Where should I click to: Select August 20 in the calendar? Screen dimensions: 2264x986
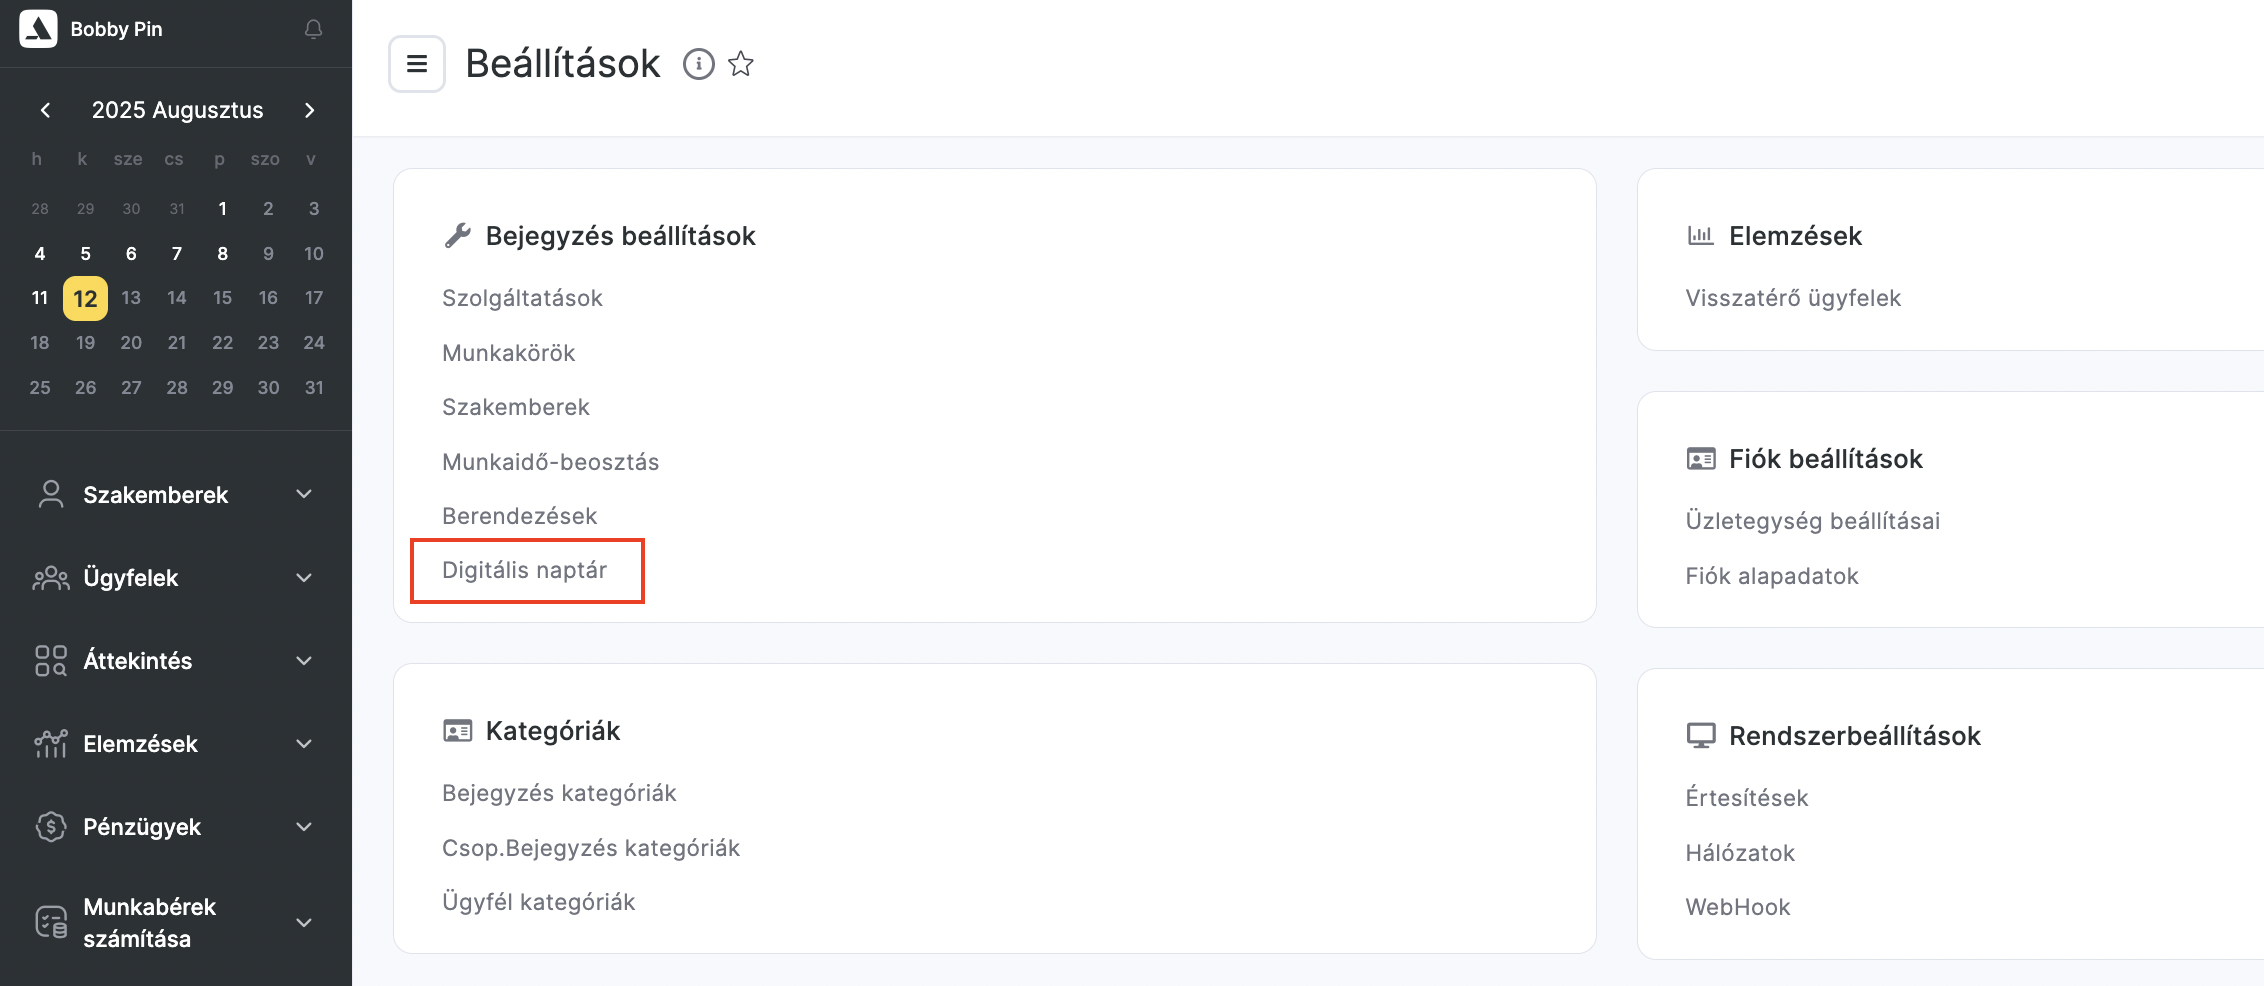pyautogui.click(x=131, y=343)
